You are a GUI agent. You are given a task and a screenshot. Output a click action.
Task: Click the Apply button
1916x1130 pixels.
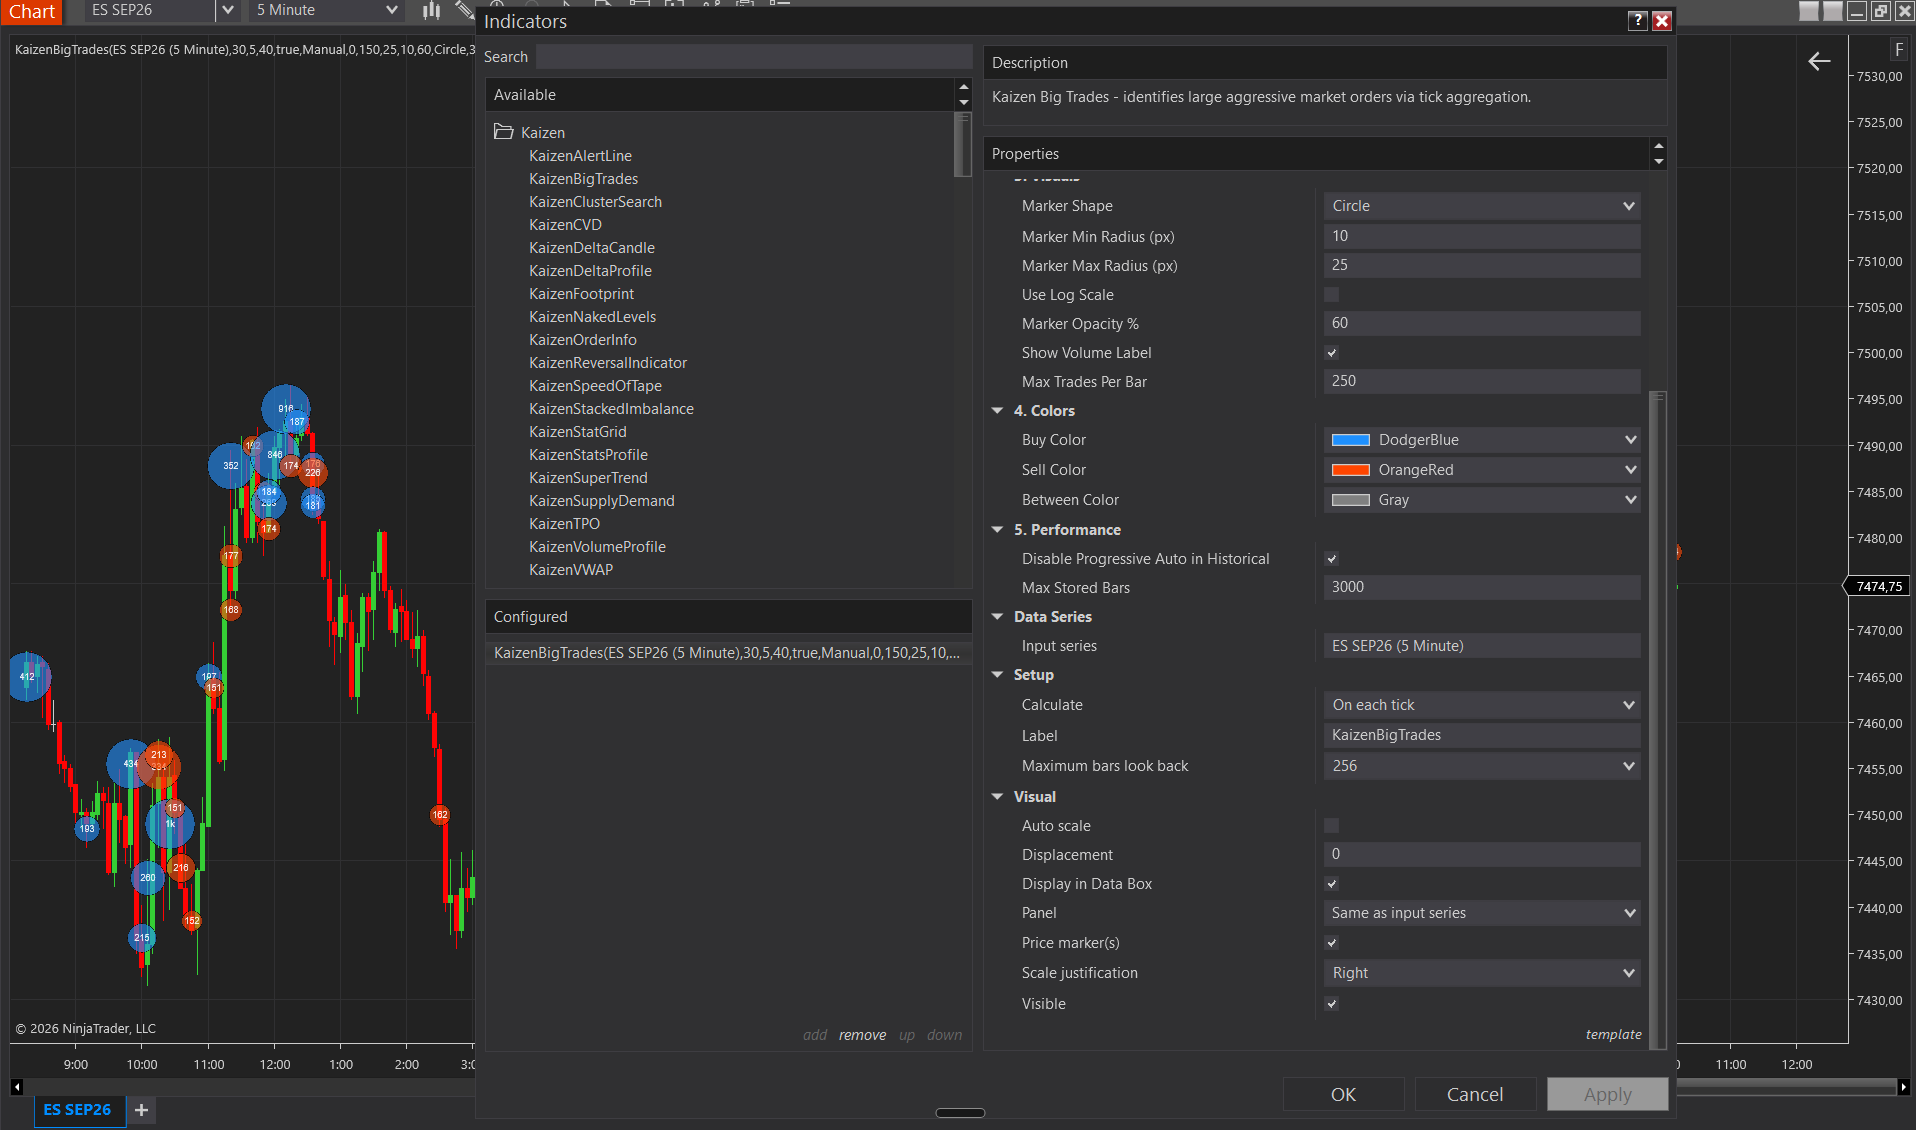point(1607,1094)
